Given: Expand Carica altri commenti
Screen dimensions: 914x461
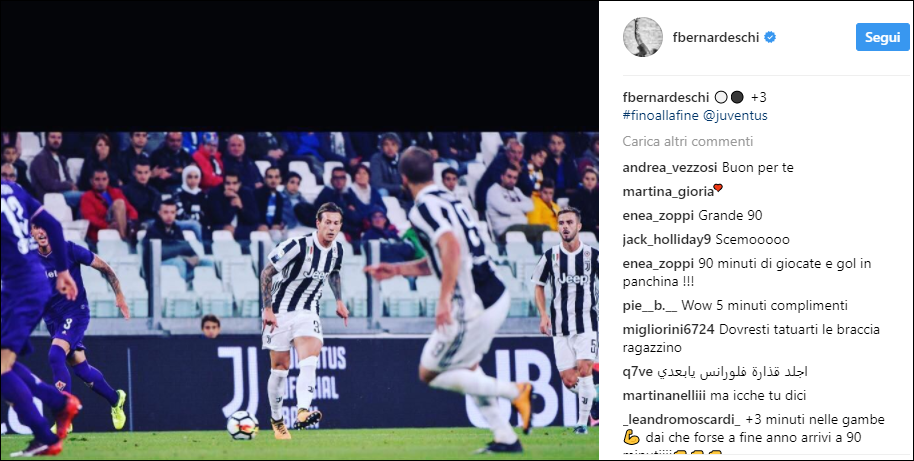Looking at the screenshot, I should click(x=688, y=141).
